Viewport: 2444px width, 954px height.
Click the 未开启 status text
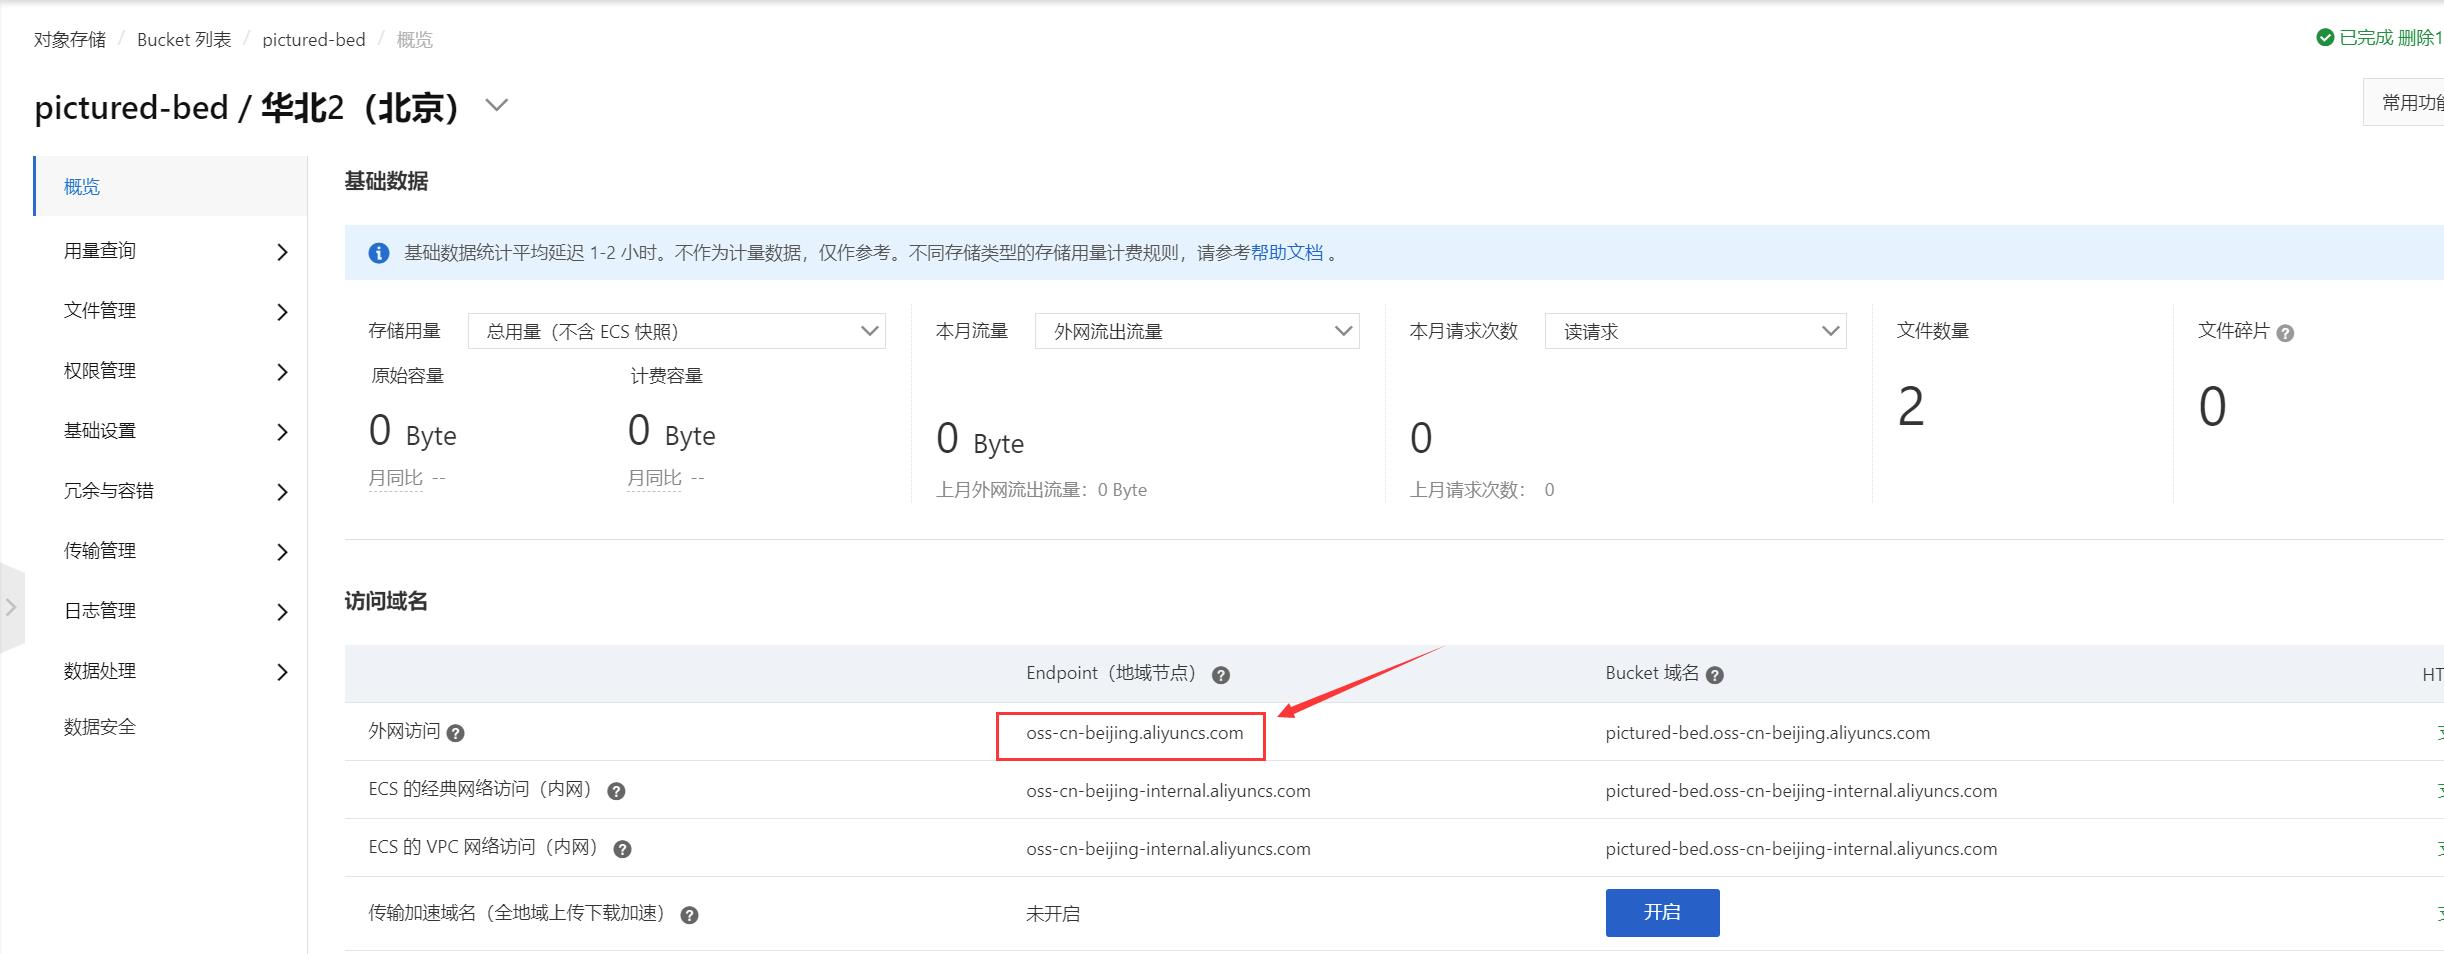[1053, 914]
